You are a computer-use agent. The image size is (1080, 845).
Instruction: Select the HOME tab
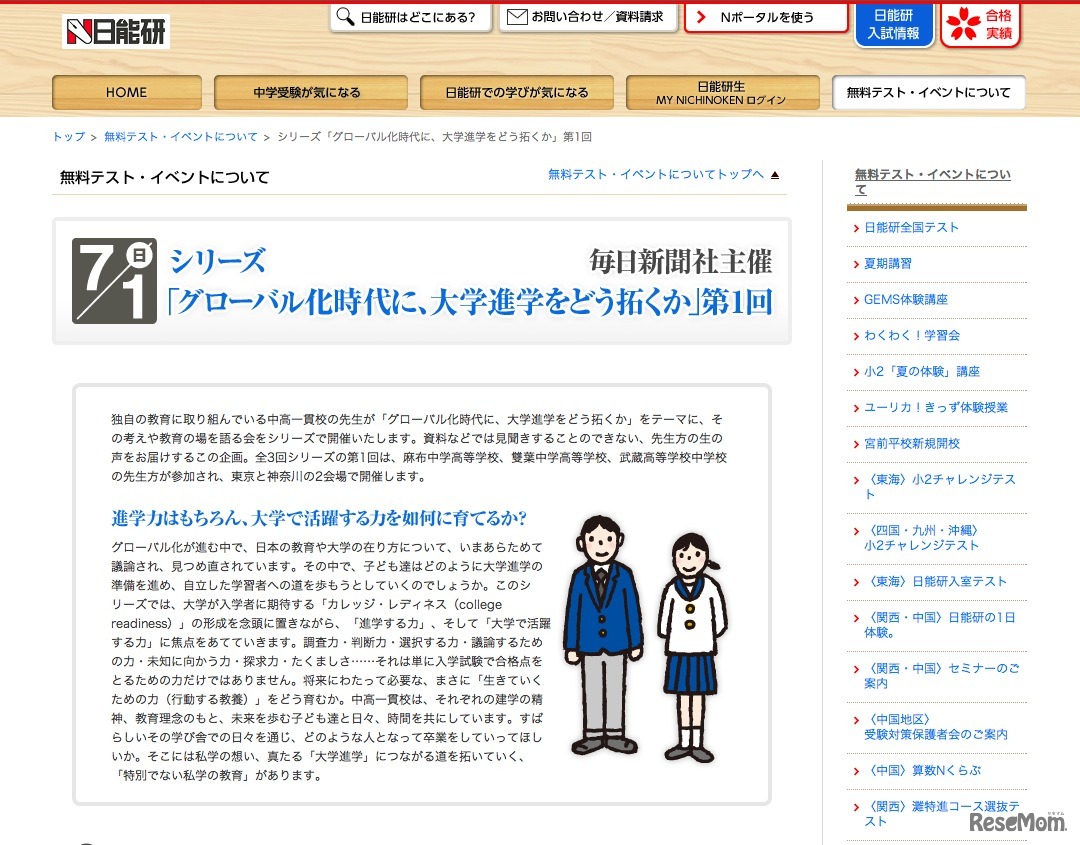(126, 92)
